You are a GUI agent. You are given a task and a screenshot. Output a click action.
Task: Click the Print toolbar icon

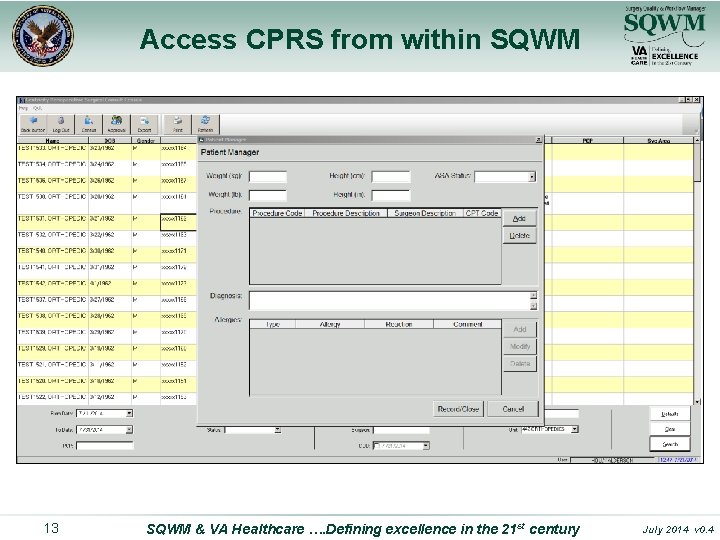point(178,124)
